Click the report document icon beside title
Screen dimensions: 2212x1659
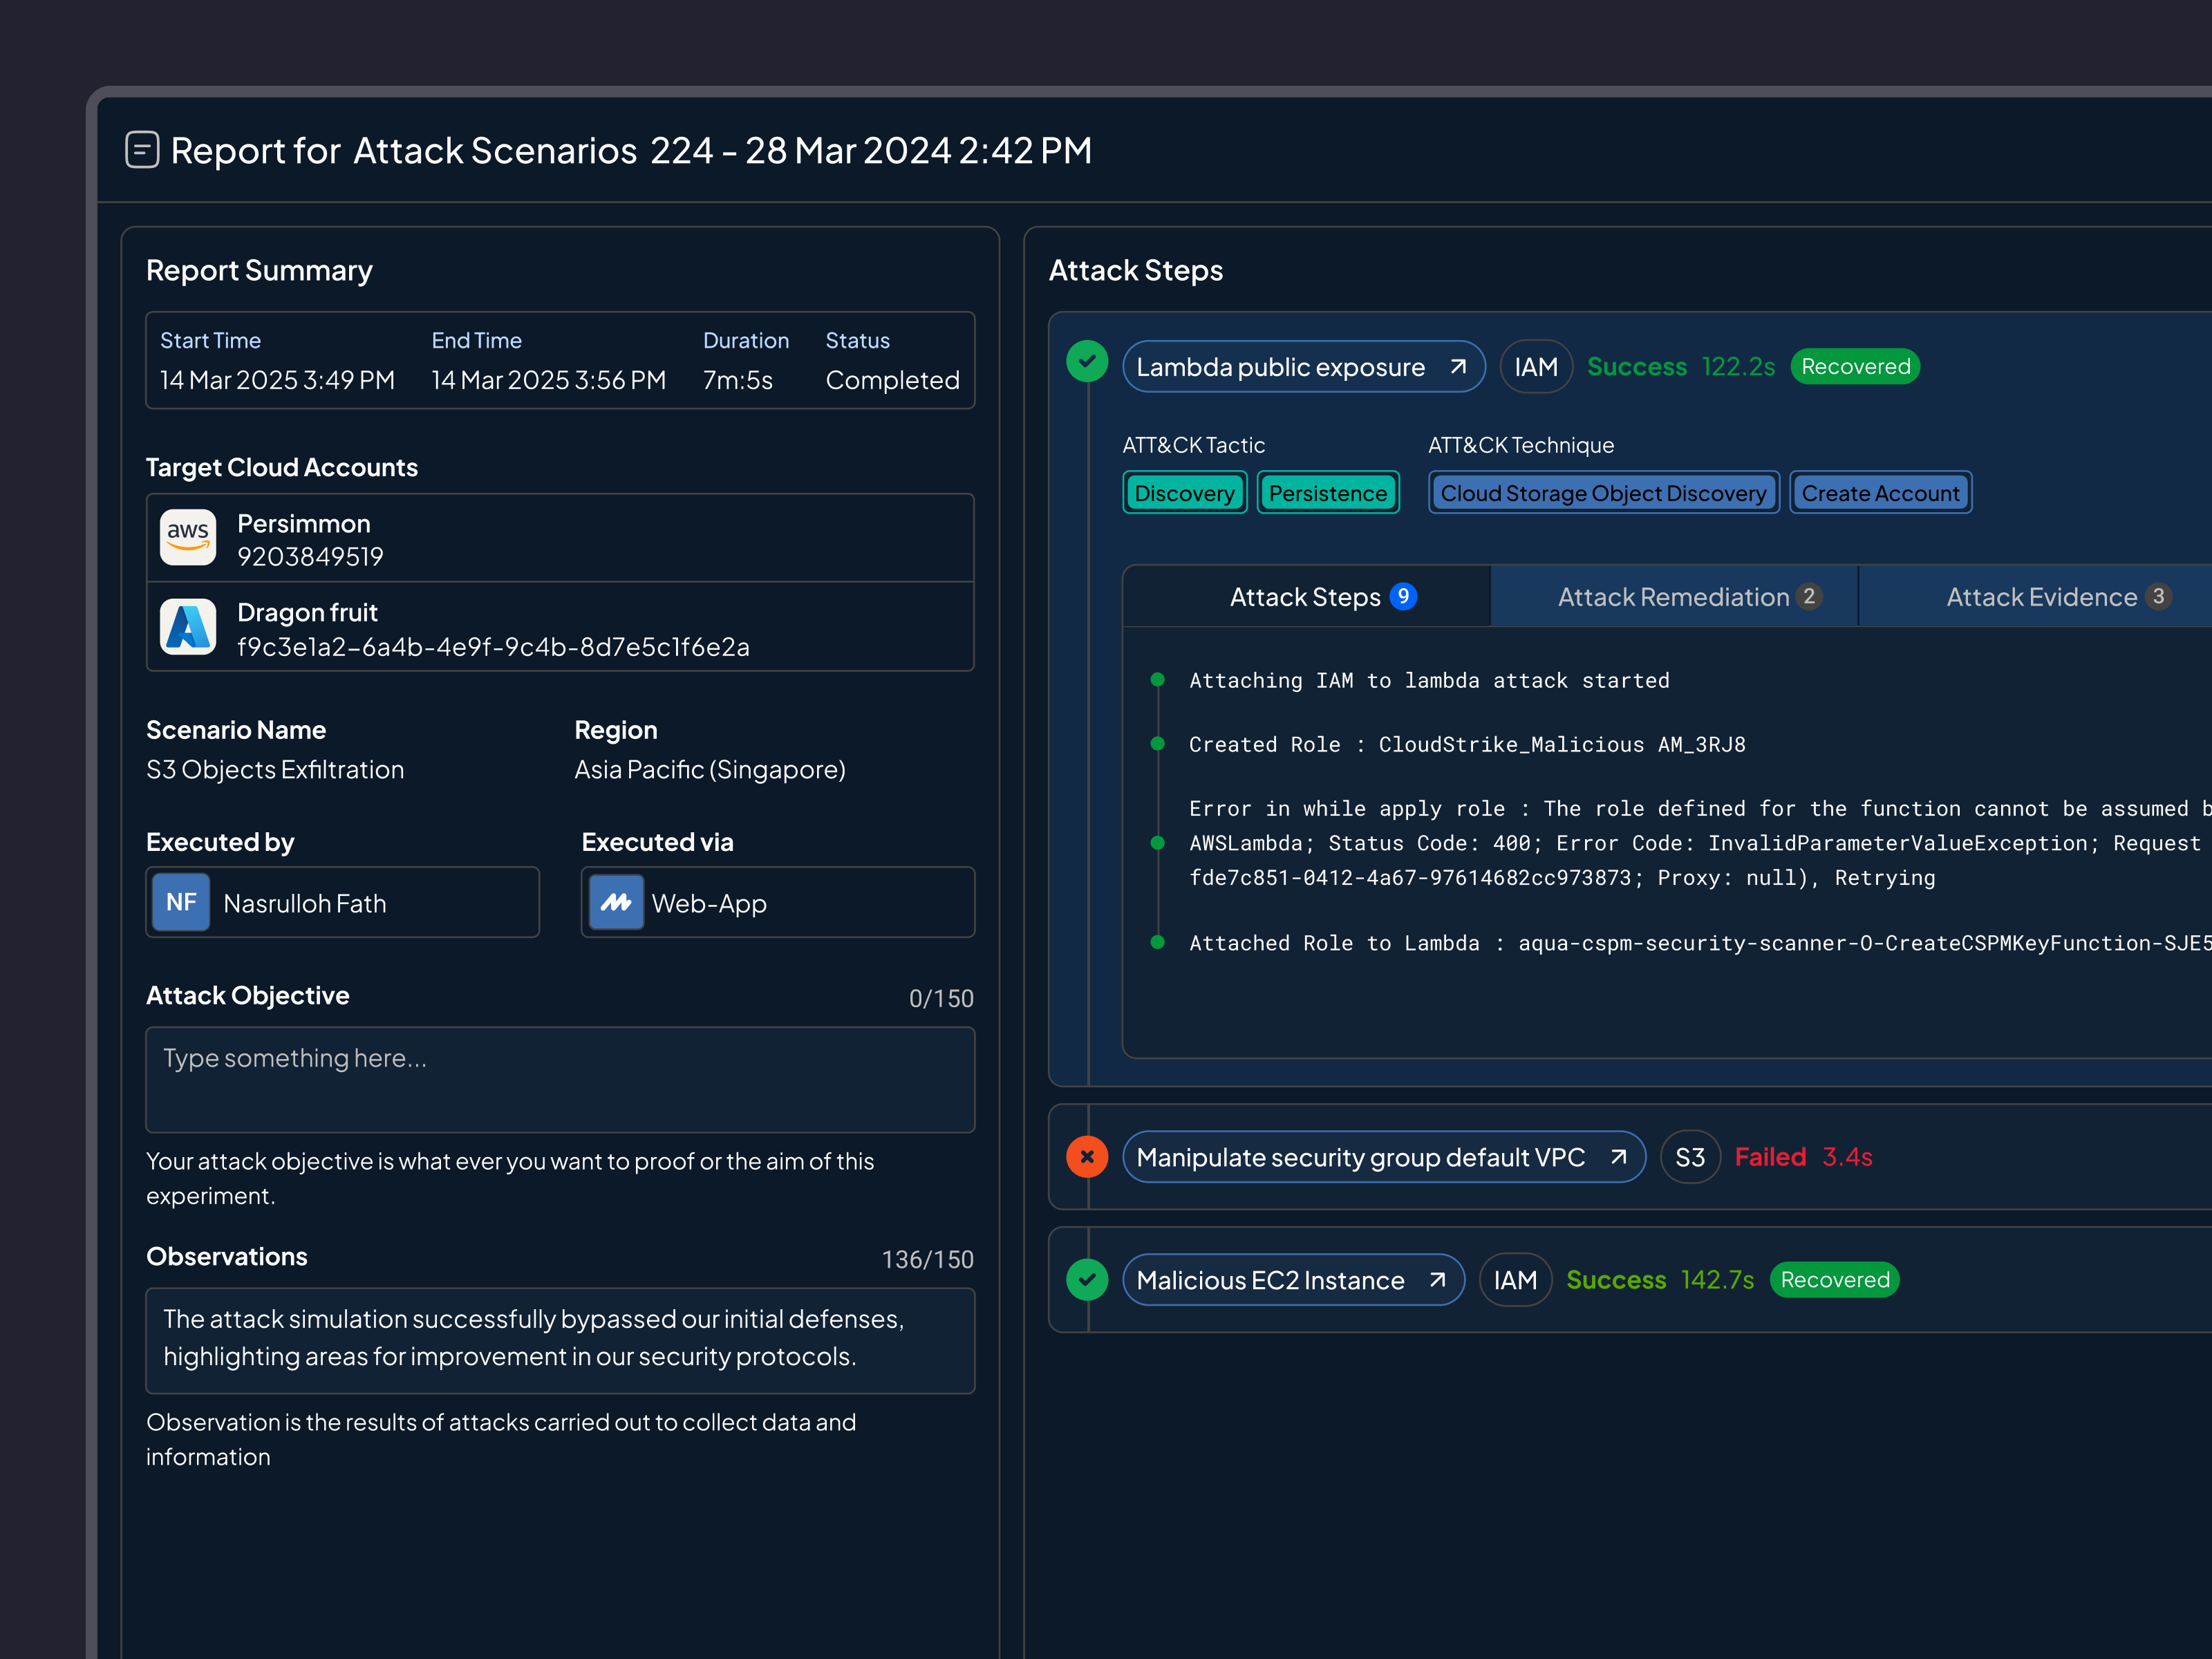tap(142, 150)
